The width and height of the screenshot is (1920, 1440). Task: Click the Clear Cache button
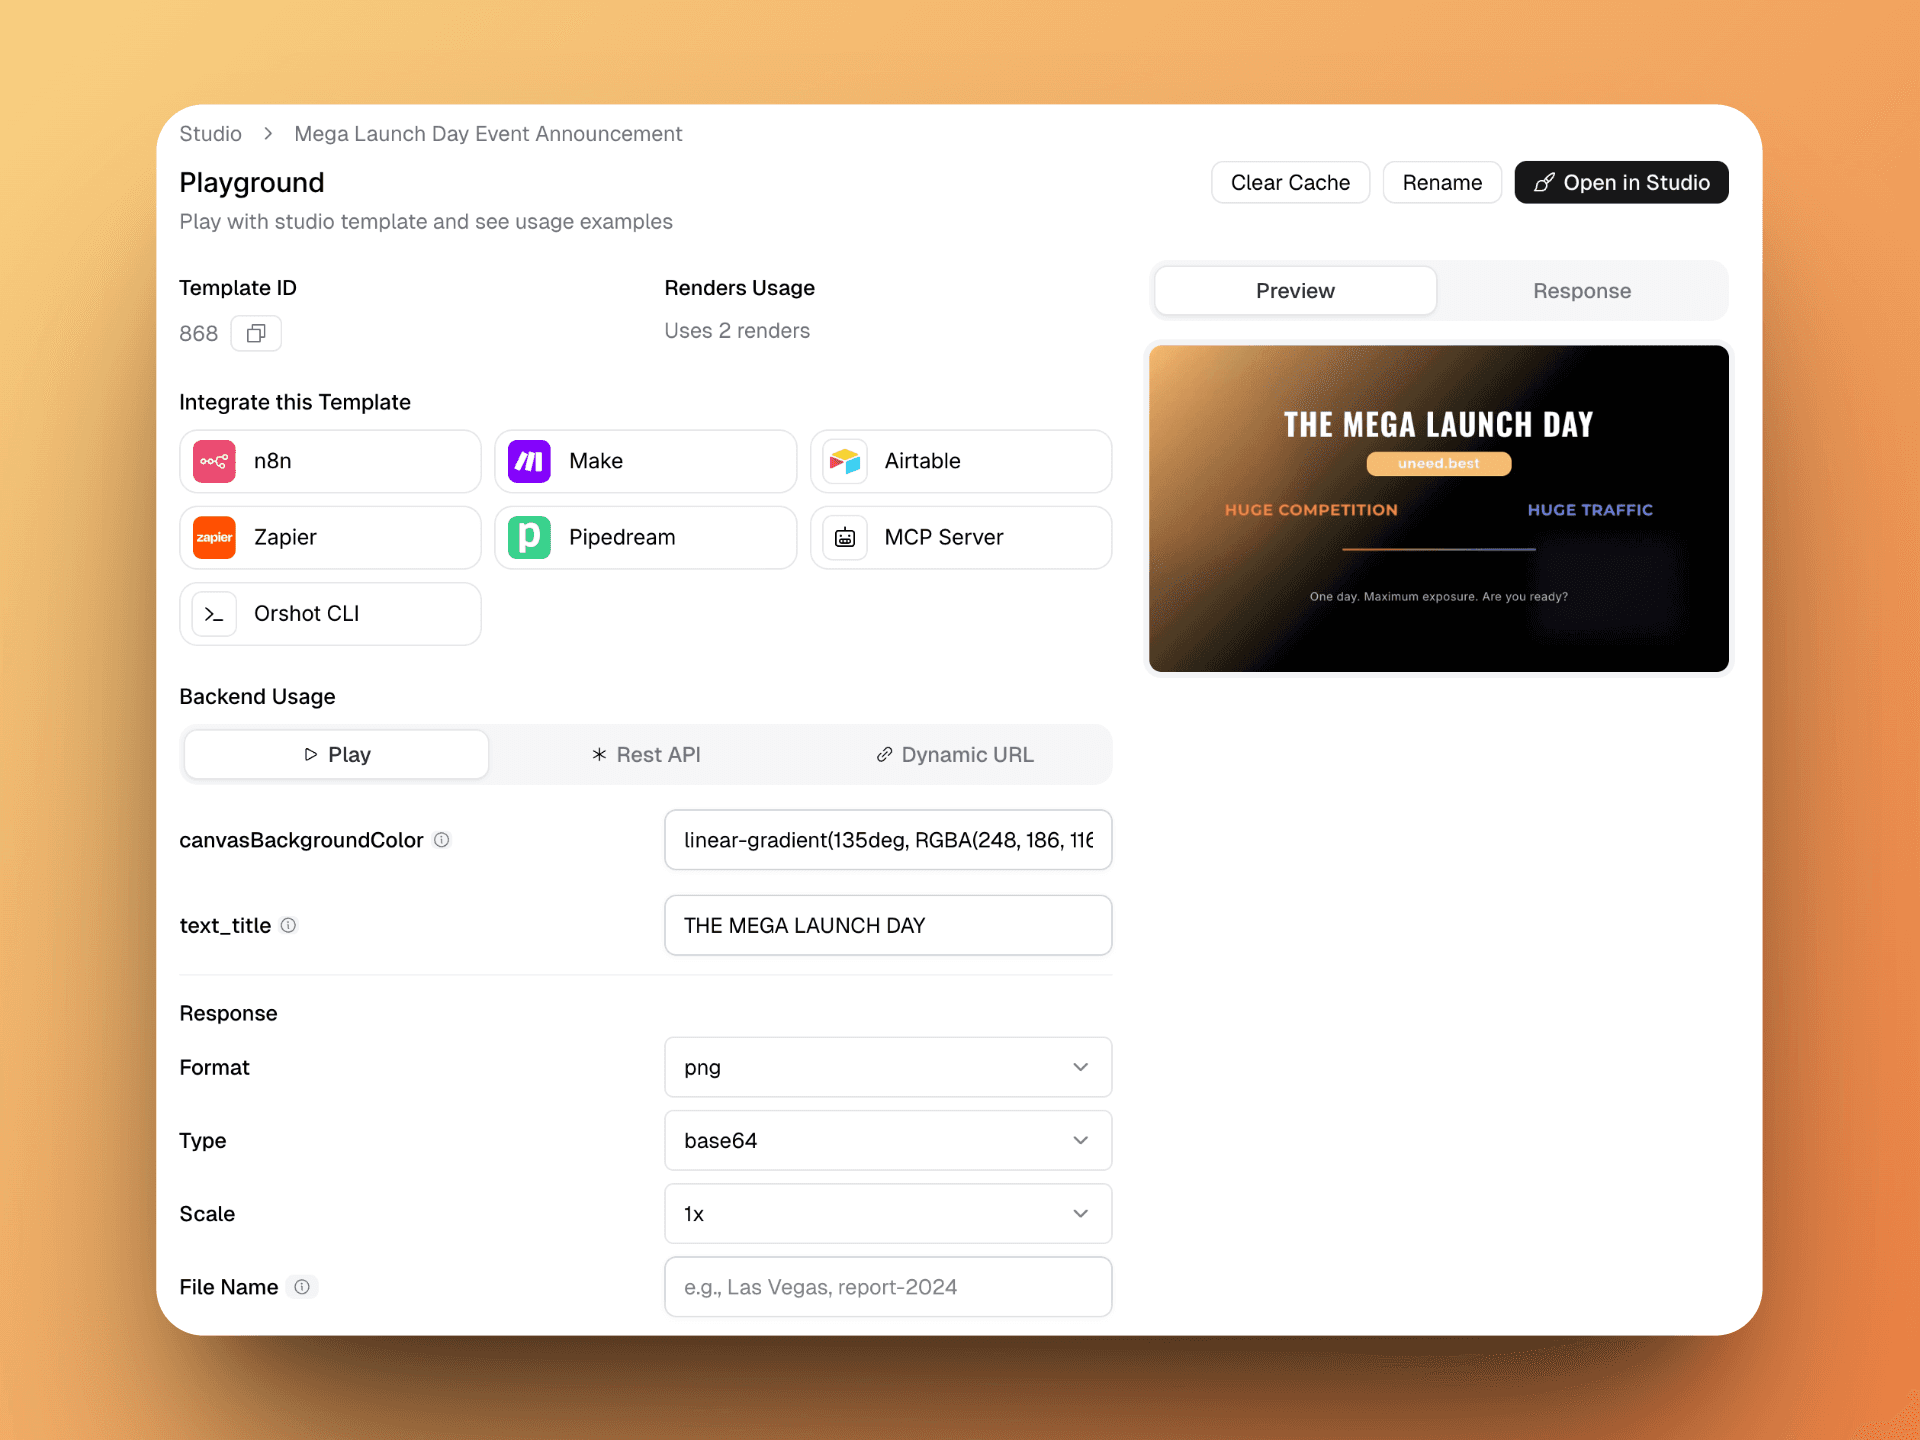tap(1290, 182)
